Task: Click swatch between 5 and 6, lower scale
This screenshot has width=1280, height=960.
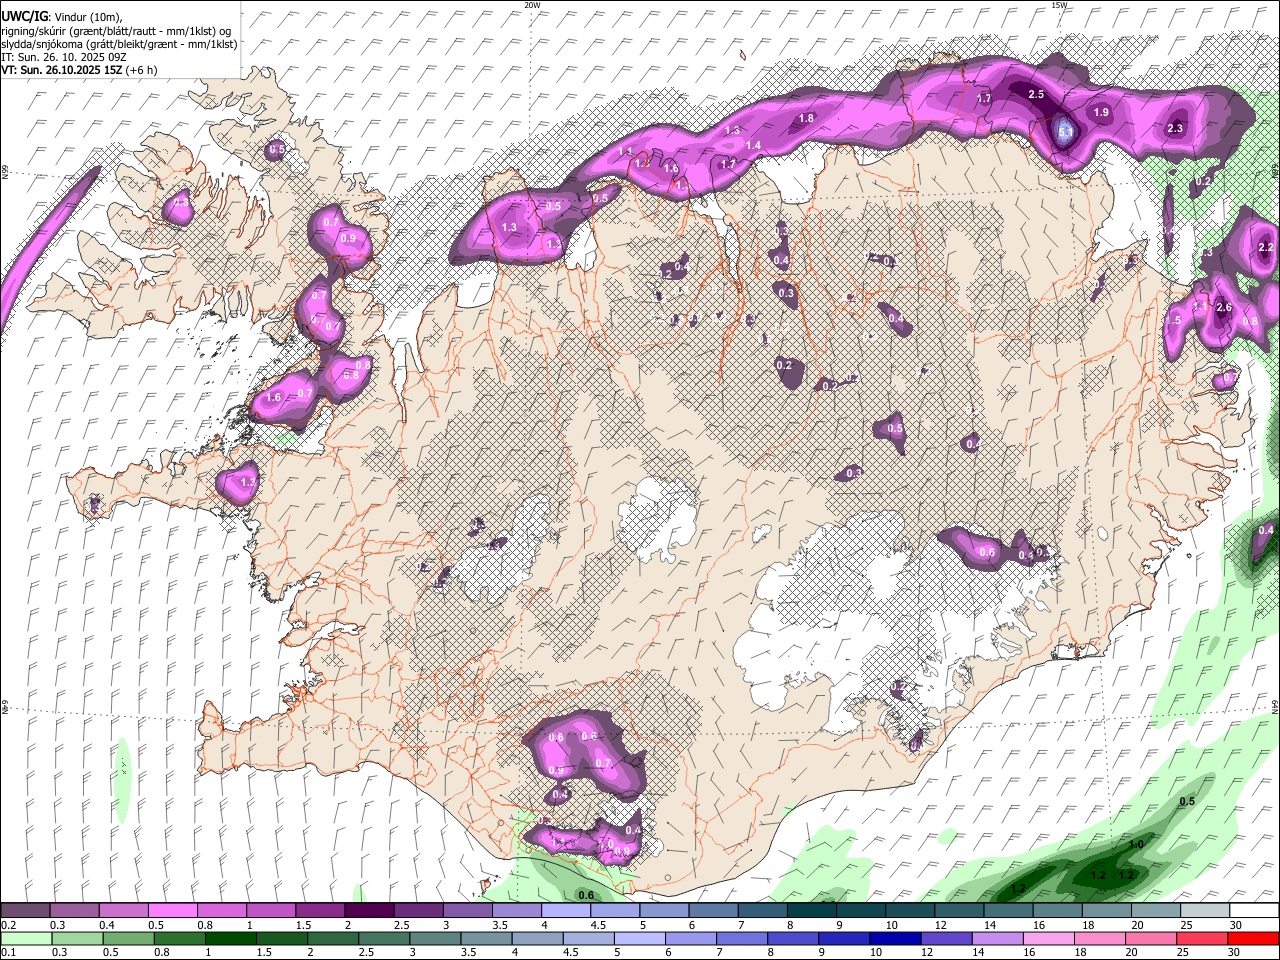Action: (x=640, y=938)
